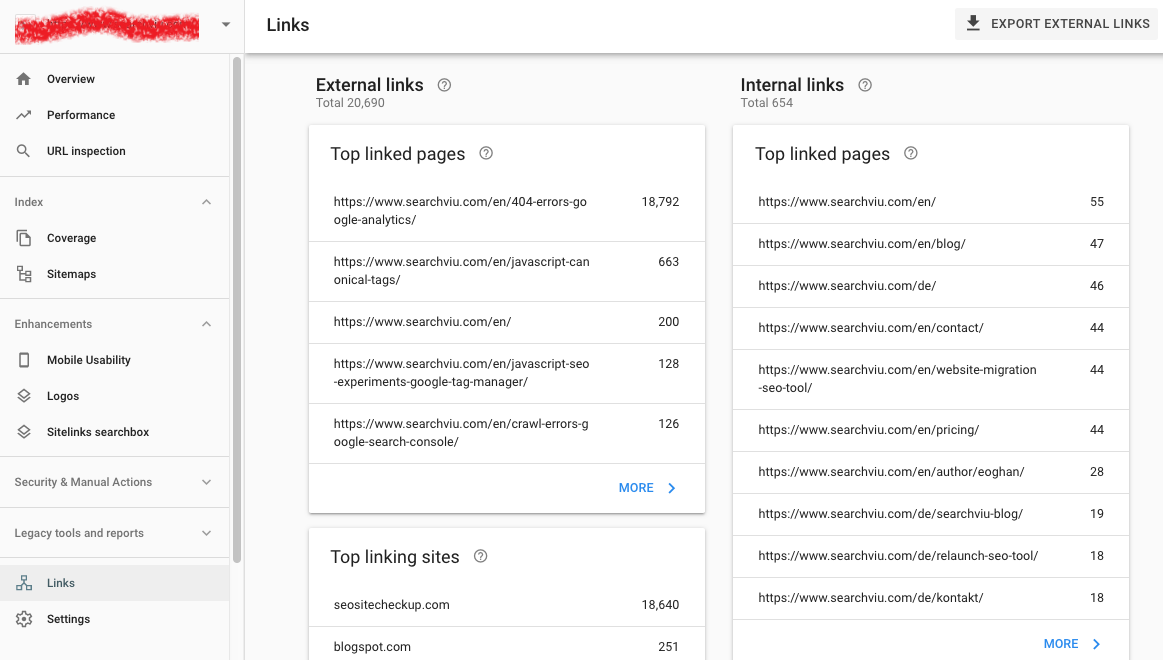The image size is (1163, 660).
Task: Click External links Total 20,690 text
Action: tap(350, 103)
